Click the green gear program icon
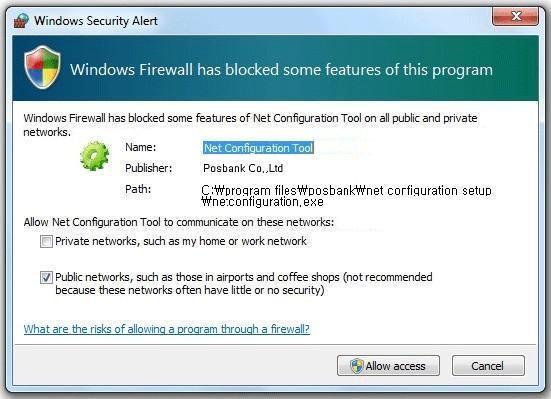This screenshot has width=551, height=399. (x=94, y=156)
